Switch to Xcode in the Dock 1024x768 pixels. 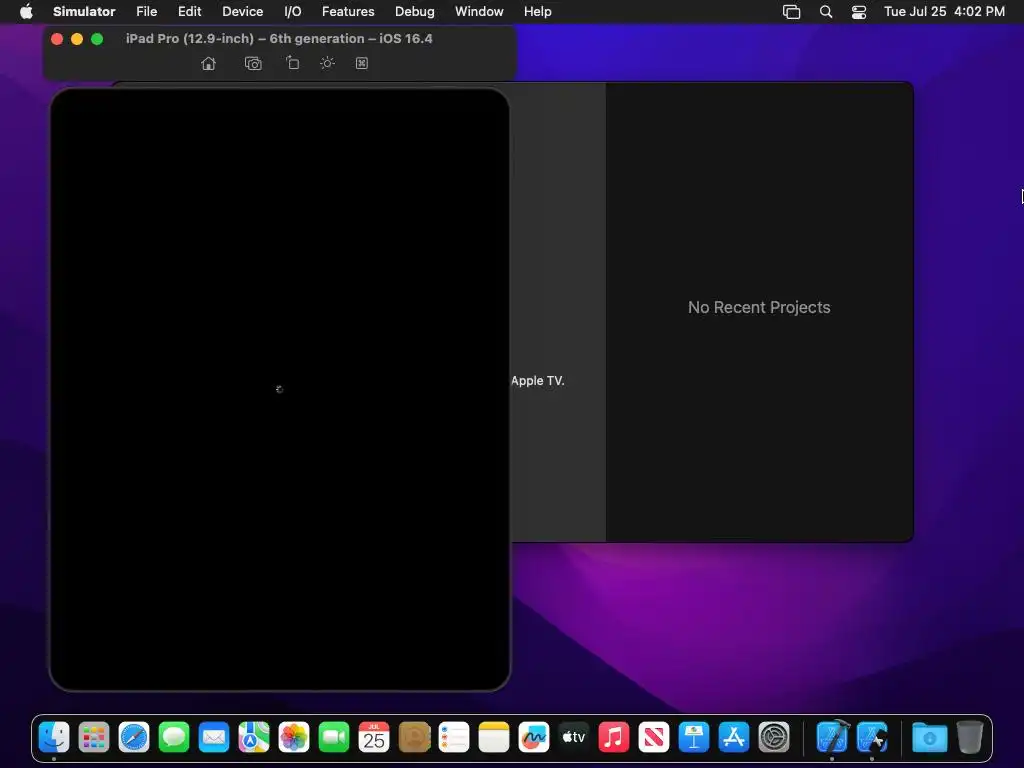[832, 737]
